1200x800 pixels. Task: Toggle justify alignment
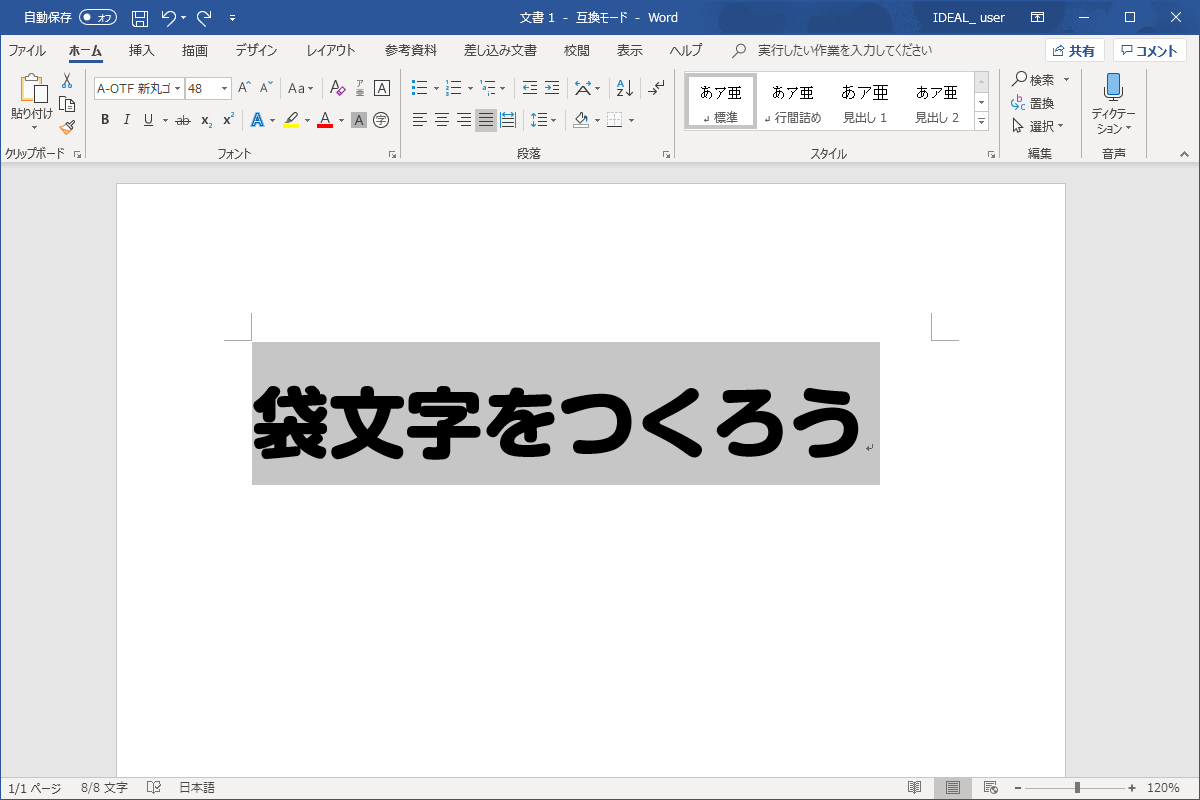pos(486,120)
